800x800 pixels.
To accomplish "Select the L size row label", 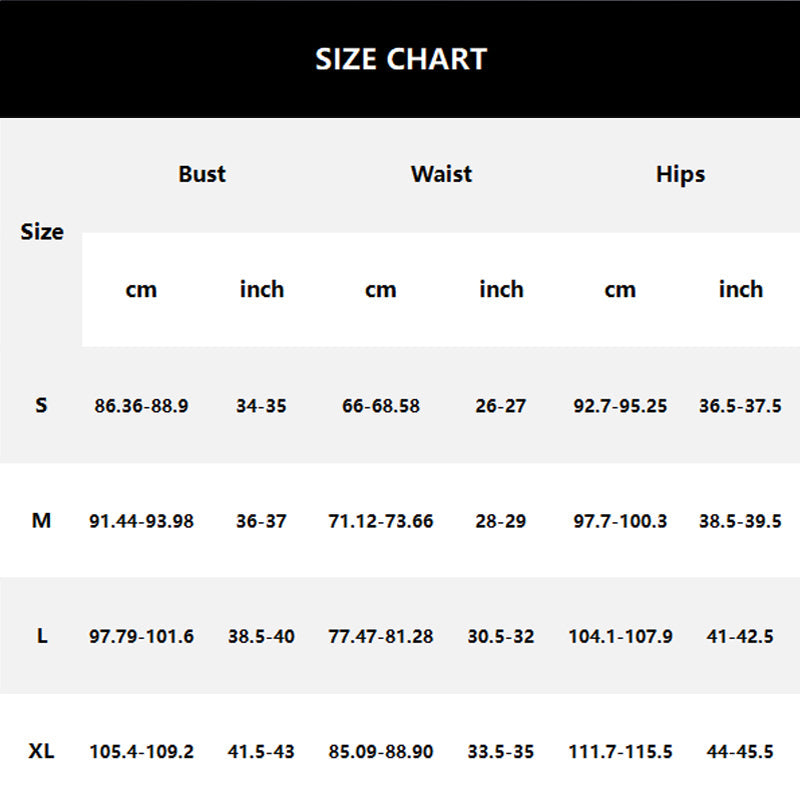I will click(41, 636).
